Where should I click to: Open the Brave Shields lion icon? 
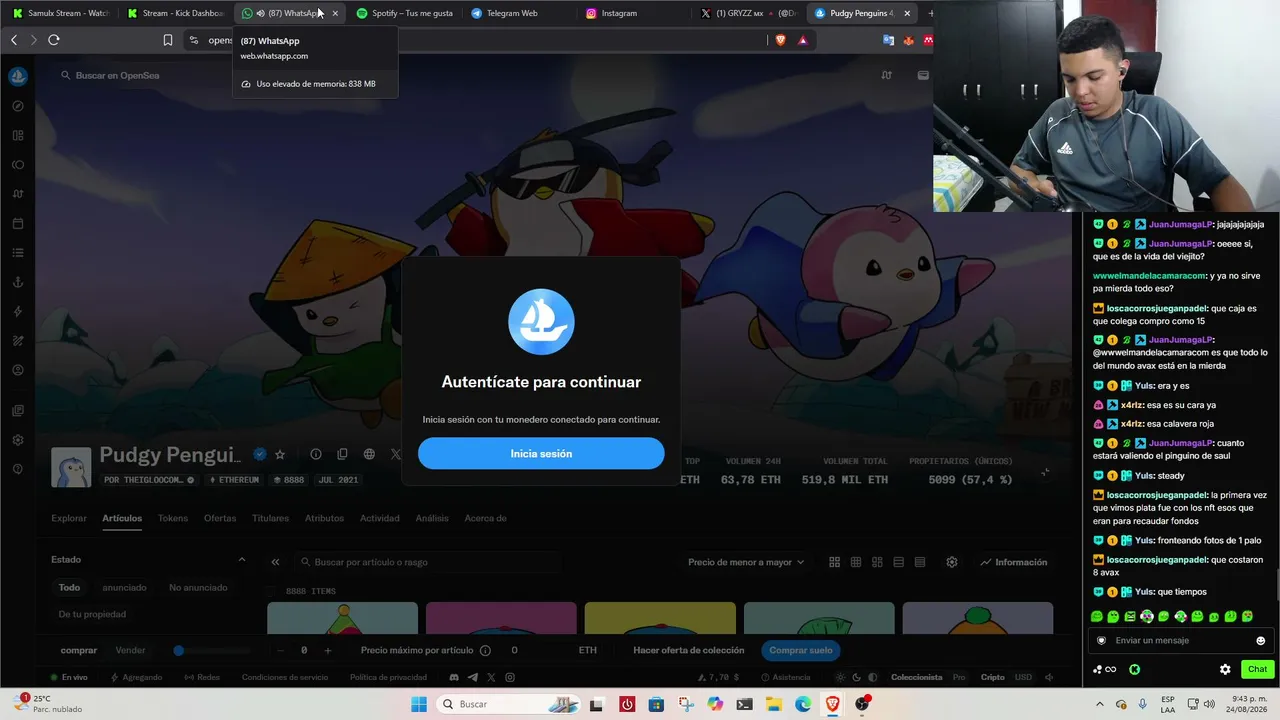pos(781,40)
